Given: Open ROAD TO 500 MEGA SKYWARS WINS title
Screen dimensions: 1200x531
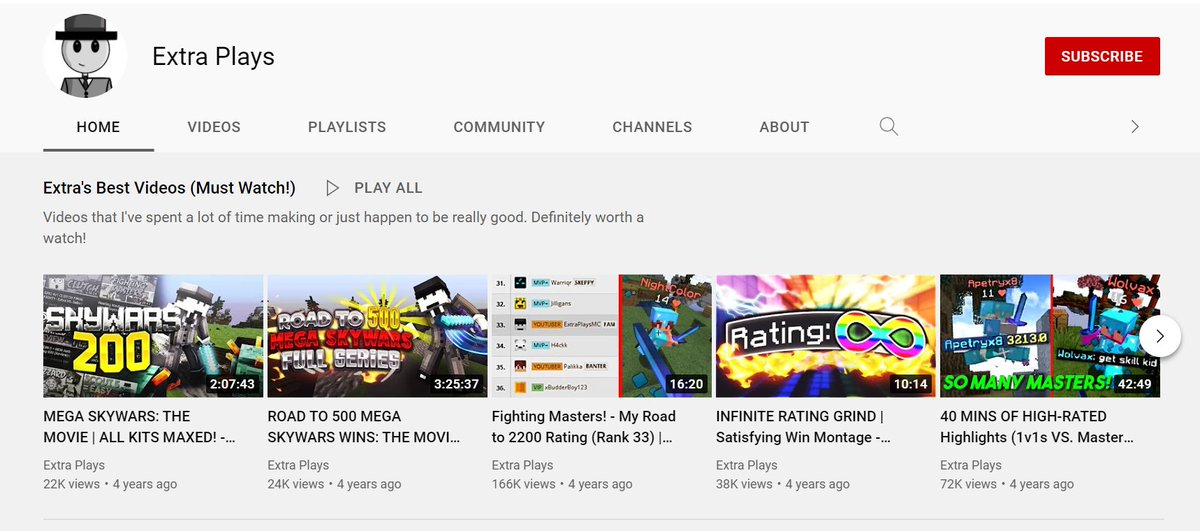Looking at the screenshot, I should pos(365,427).
